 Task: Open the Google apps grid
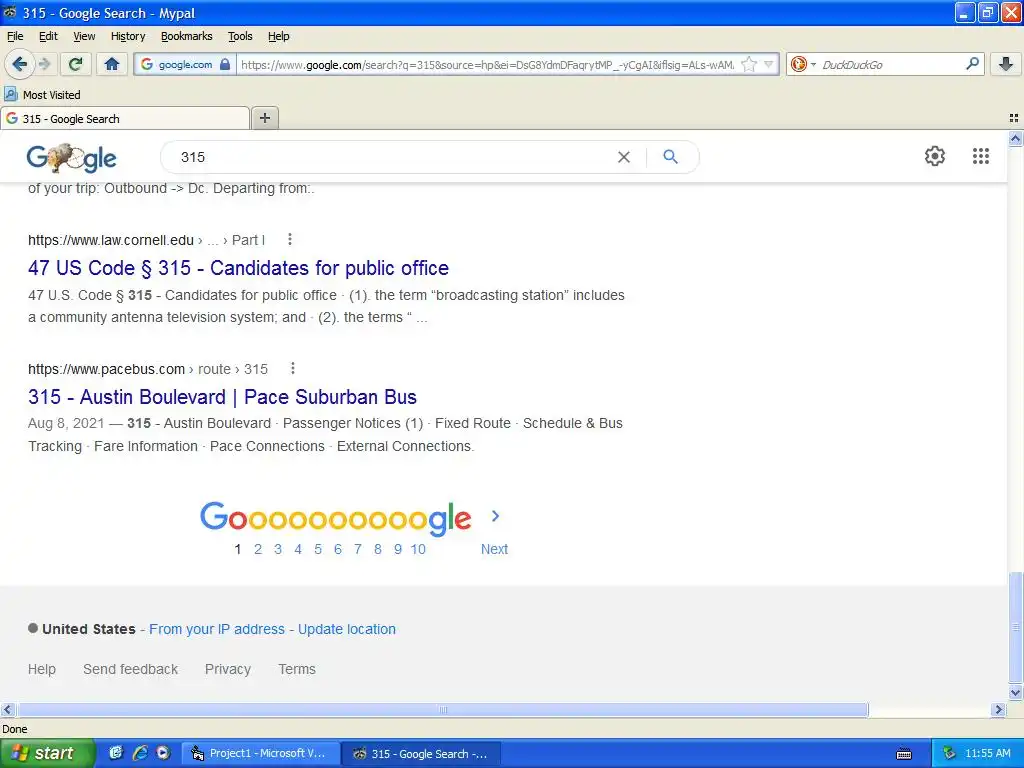click(980, 156)
